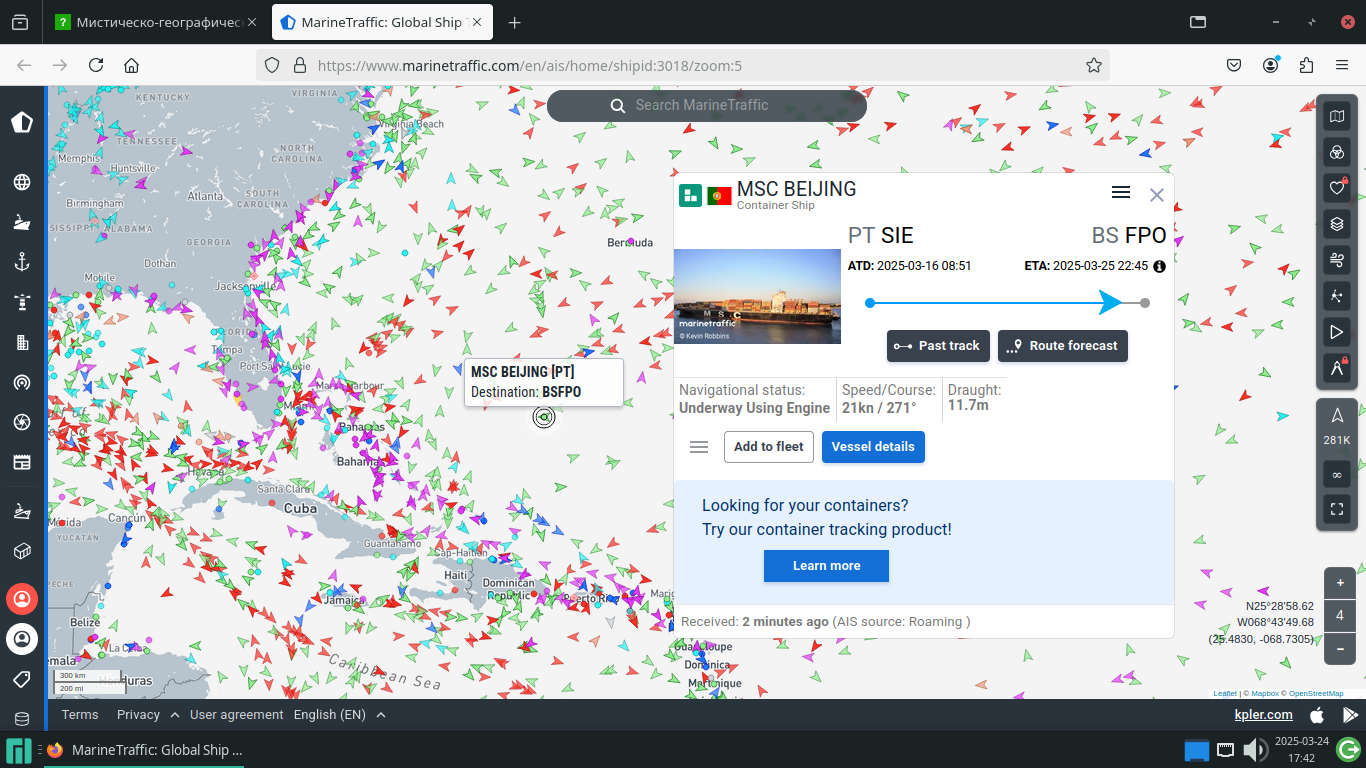
Task: Open the Photos camera shutter icon
Action: 22,422
